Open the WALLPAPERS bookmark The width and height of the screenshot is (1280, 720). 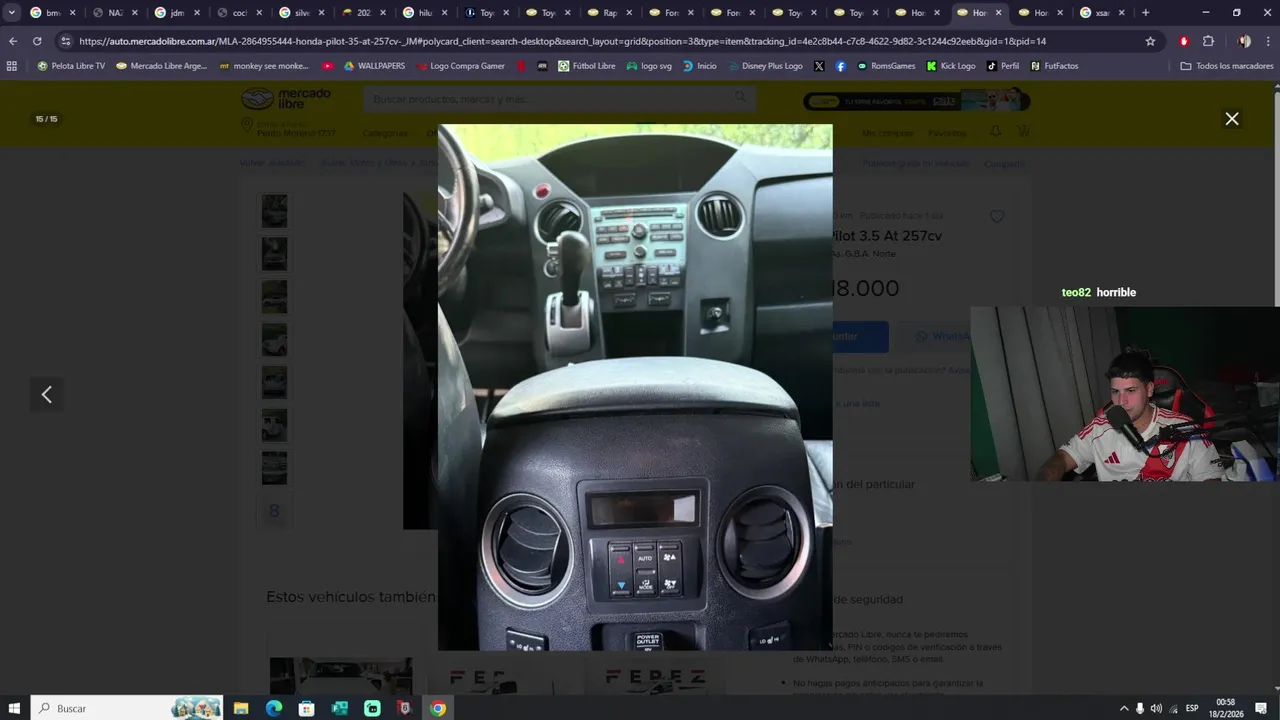[374, 66]
